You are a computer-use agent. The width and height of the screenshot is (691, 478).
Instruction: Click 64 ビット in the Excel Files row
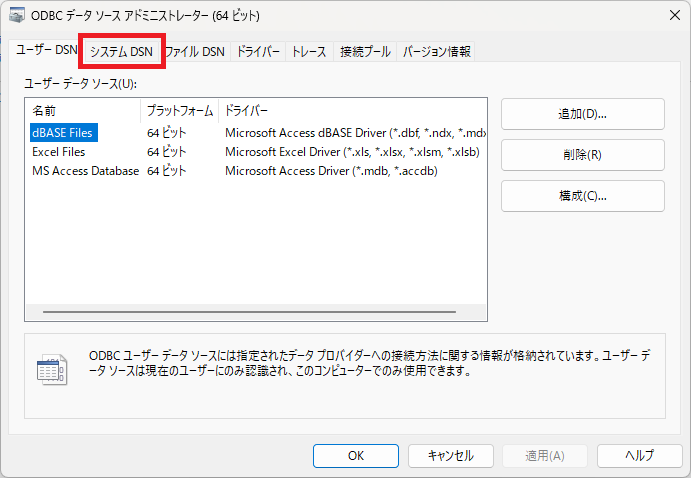[167, 152]
